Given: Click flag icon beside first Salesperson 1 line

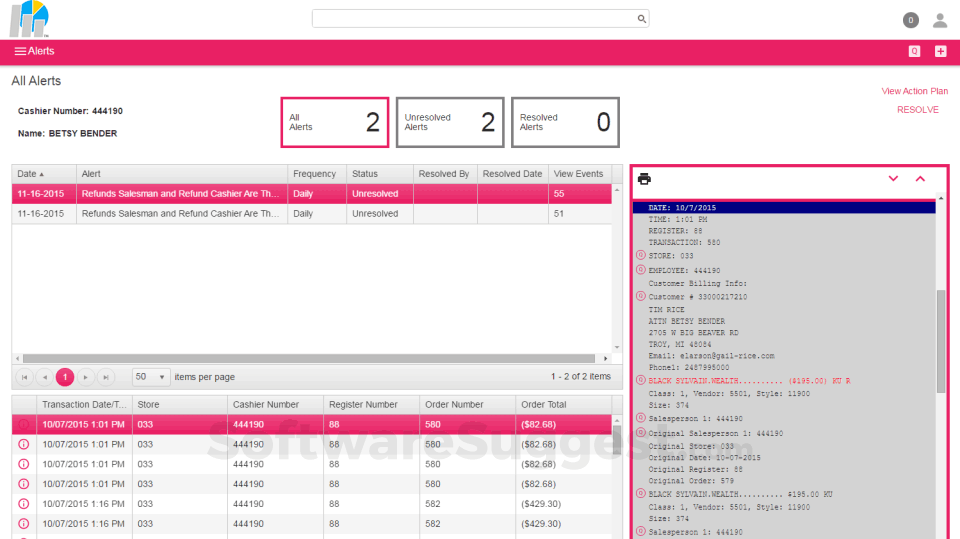Looking at the screenshot, I should 640,418.
